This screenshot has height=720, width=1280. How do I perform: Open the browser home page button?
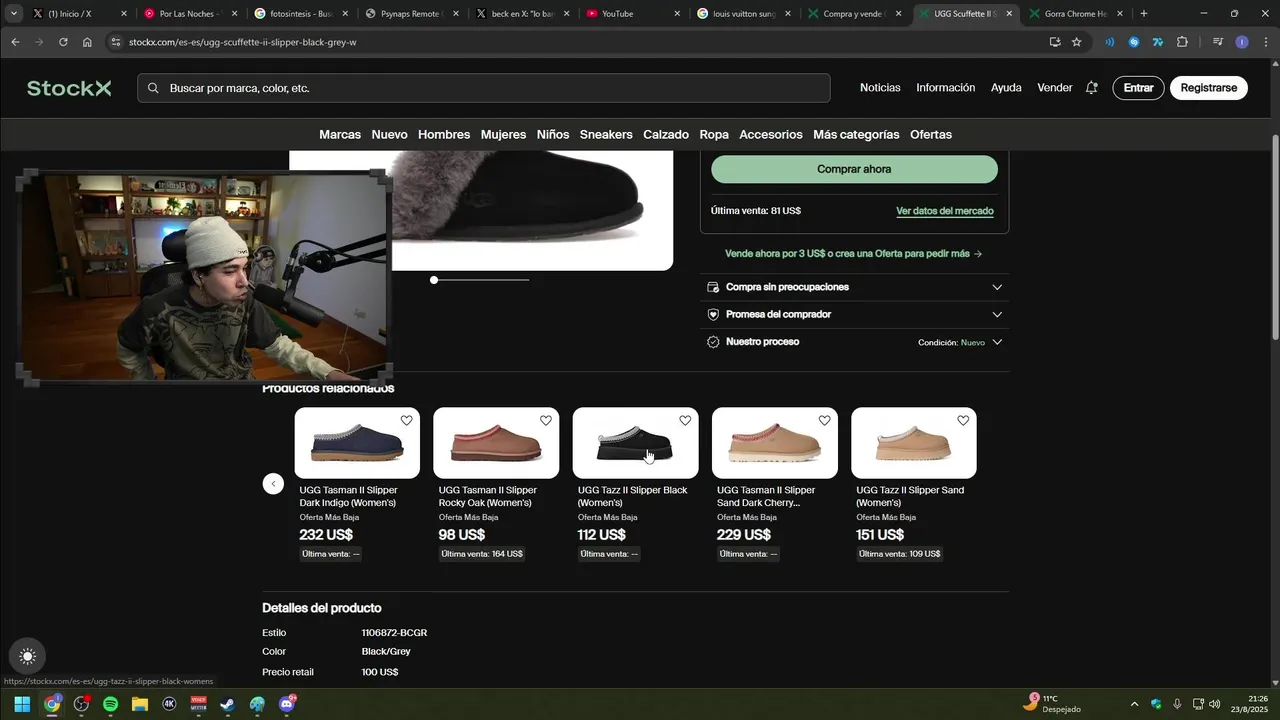(x=87, y=42)
